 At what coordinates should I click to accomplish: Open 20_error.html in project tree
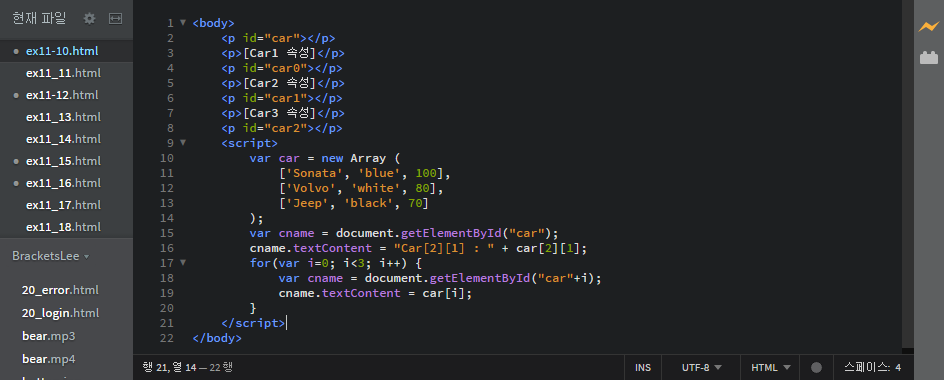pyautogui.click(x=60, y=290)
